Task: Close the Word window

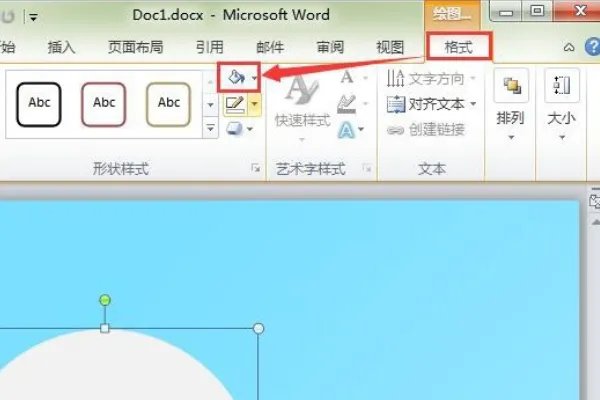Action: coord(579,11)
